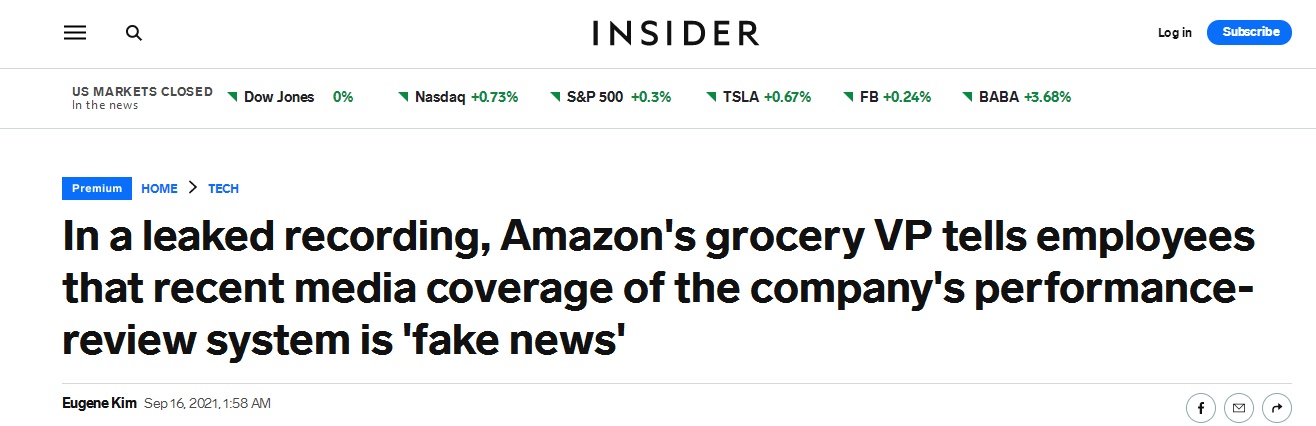Click the BABA triangle indicator icon
Viewport: 1316px width, 426px height.
coord(968,96)
